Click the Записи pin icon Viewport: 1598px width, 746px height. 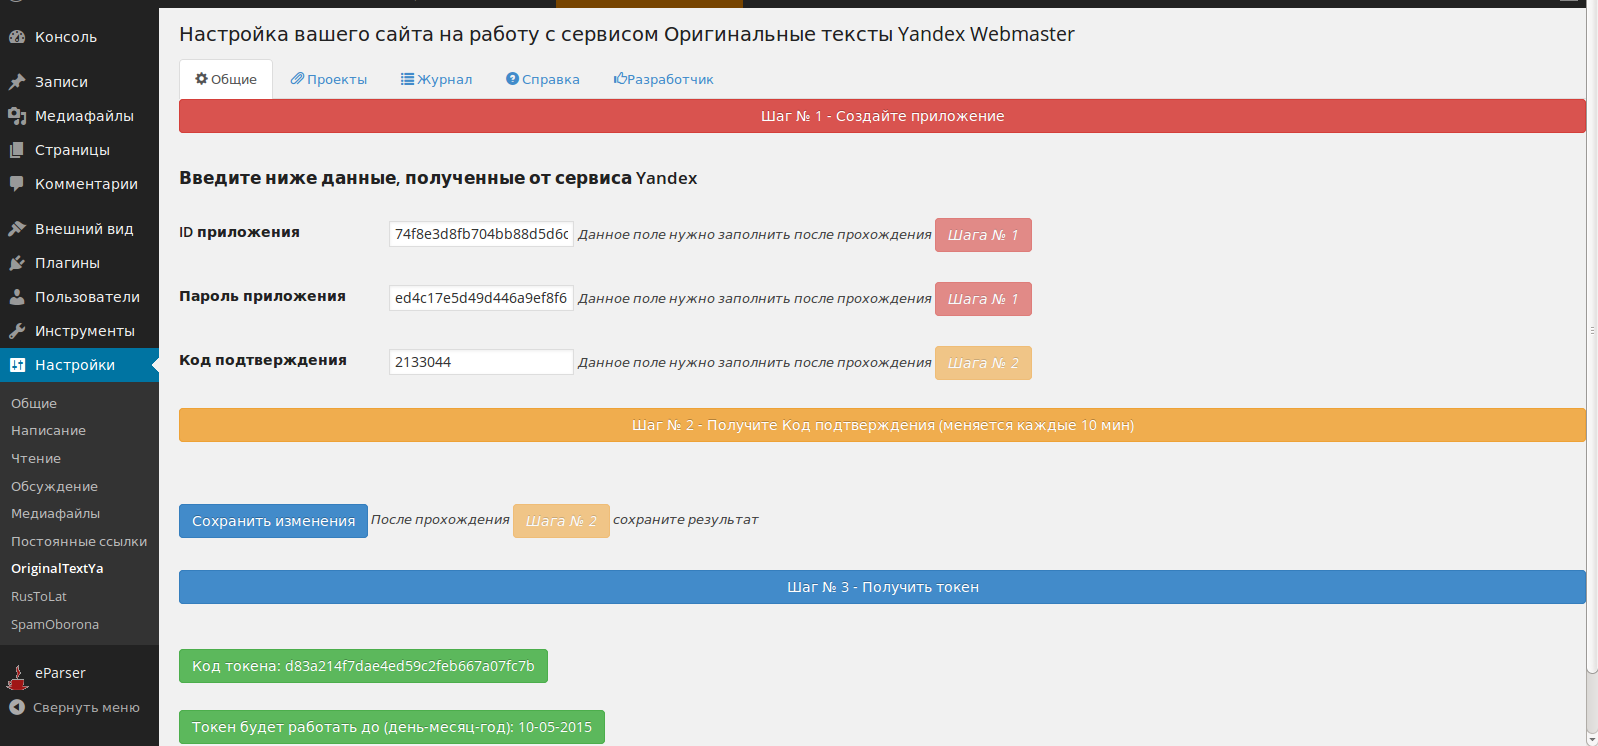coord(17,82)
